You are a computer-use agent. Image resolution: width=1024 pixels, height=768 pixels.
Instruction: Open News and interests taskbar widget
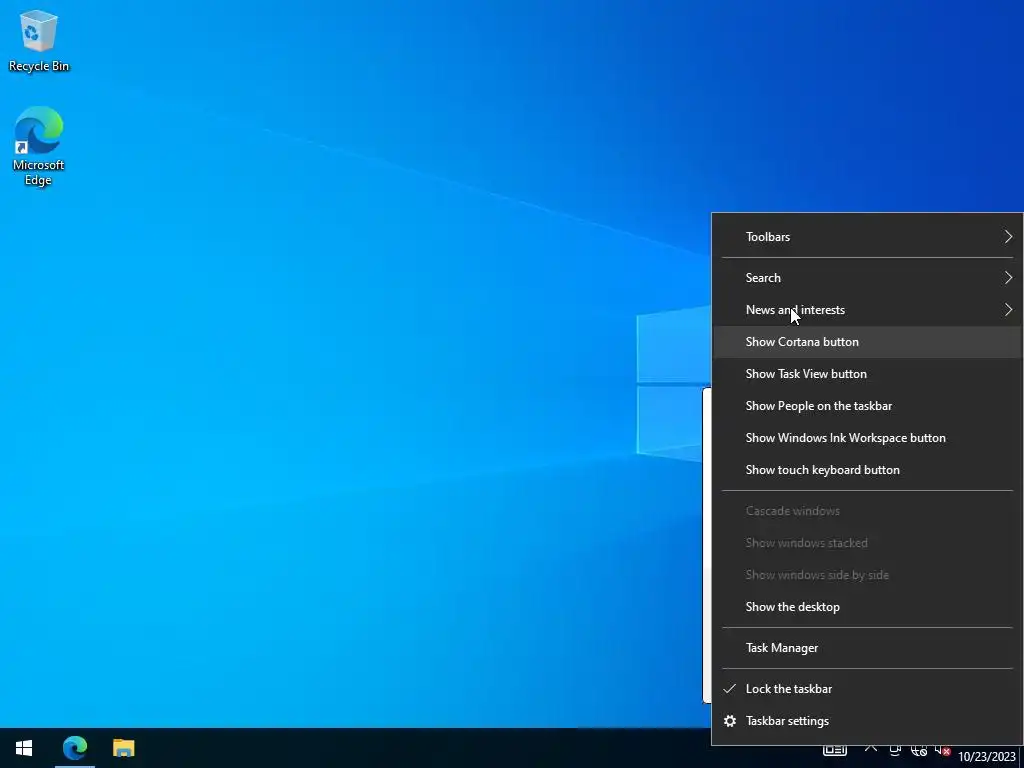coord(835,750)
